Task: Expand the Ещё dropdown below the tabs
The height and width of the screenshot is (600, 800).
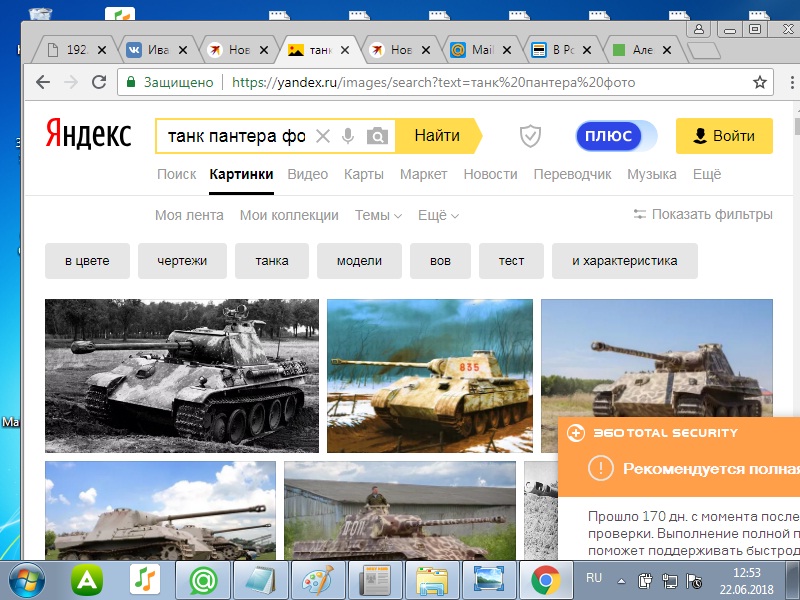Action: tap(438, 215)
